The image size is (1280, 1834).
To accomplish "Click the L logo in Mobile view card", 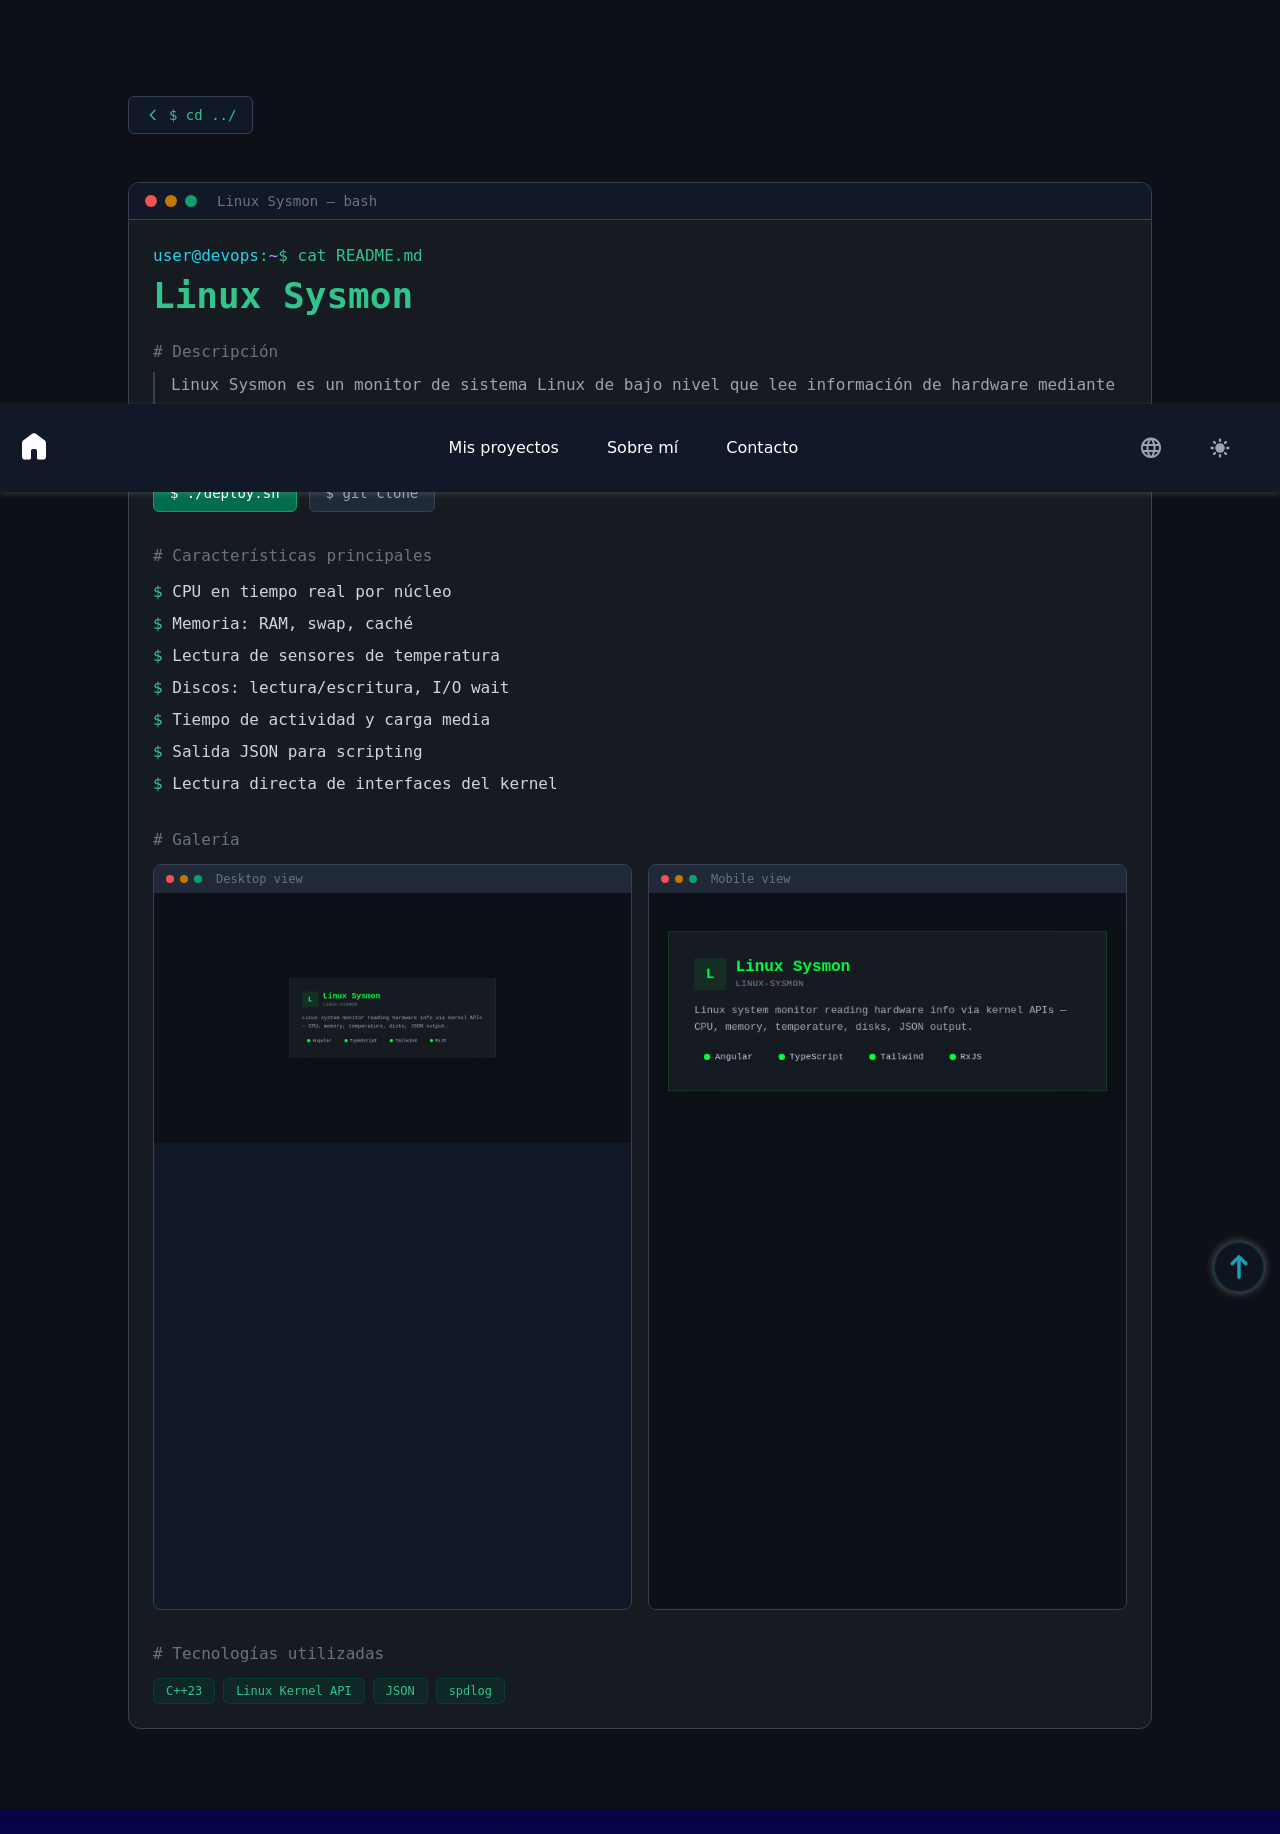I will [x=710, y=974].
